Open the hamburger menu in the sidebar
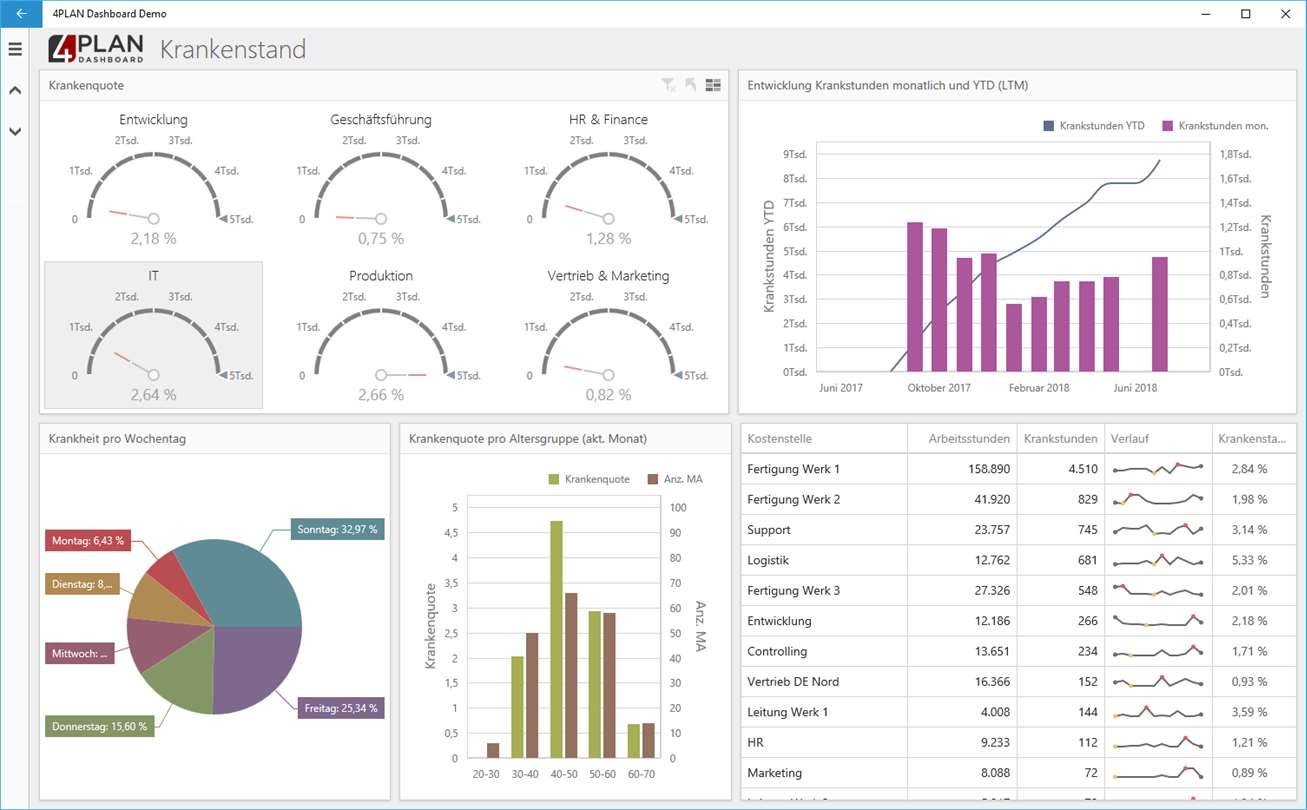Viewport: 1307px width, 810px height. click(15, 49)
